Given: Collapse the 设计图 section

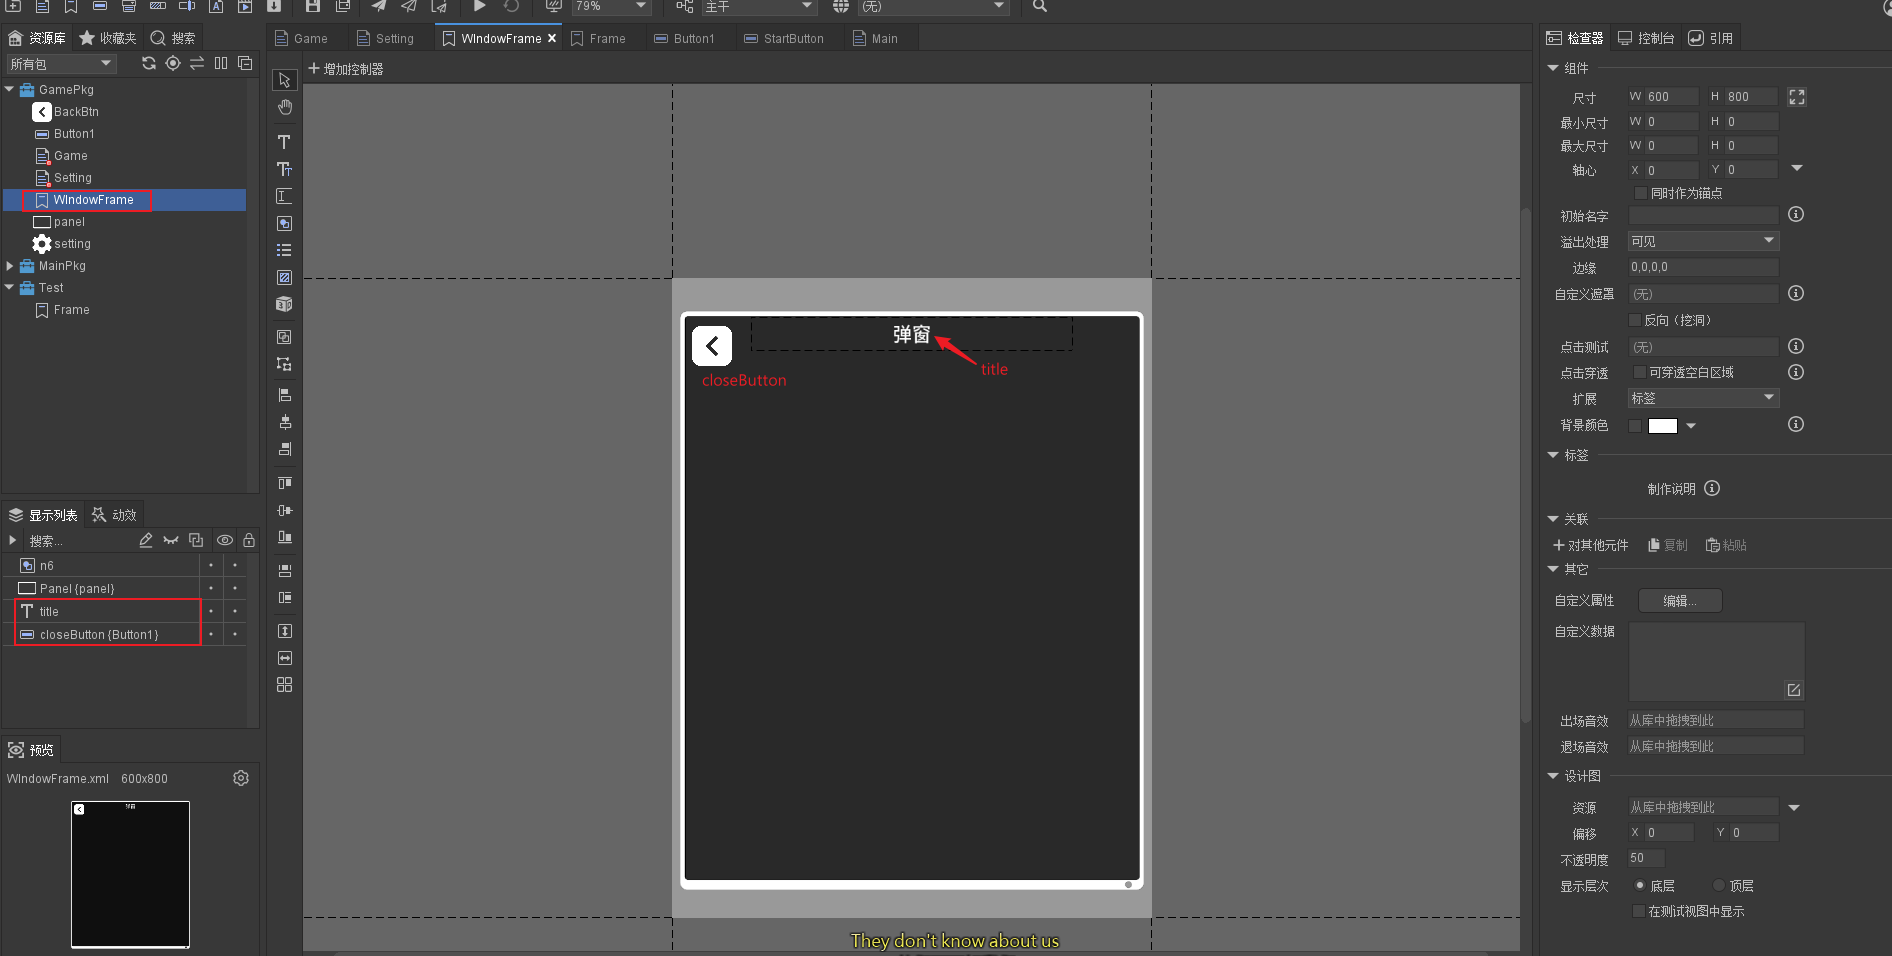Looking at the screenshot, I should [x=1553, y=776].
